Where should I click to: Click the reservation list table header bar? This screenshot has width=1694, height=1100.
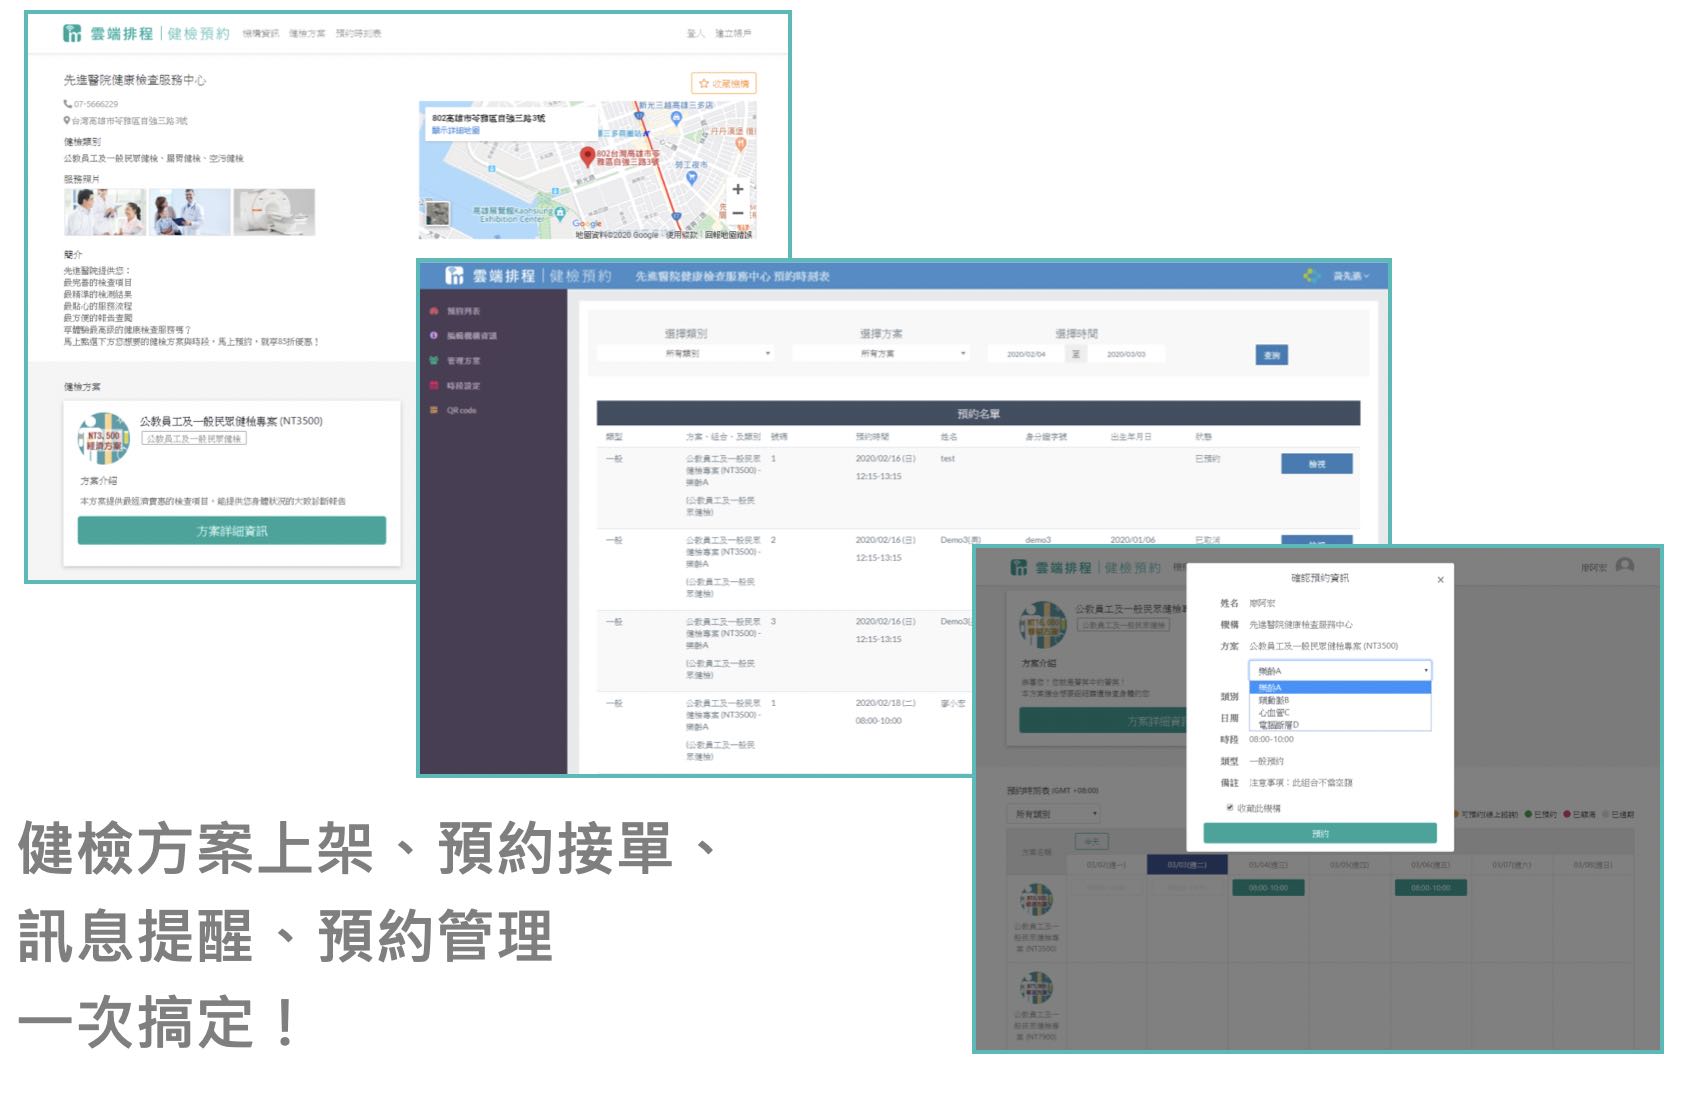[978, 413]
